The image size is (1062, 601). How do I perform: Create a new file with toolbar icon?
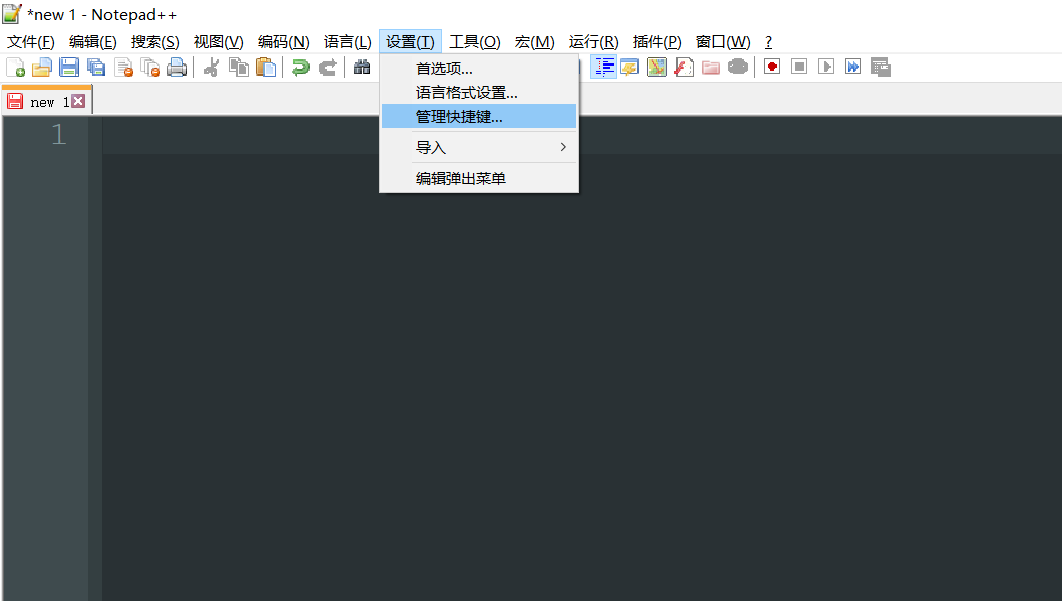click(15, 67)
